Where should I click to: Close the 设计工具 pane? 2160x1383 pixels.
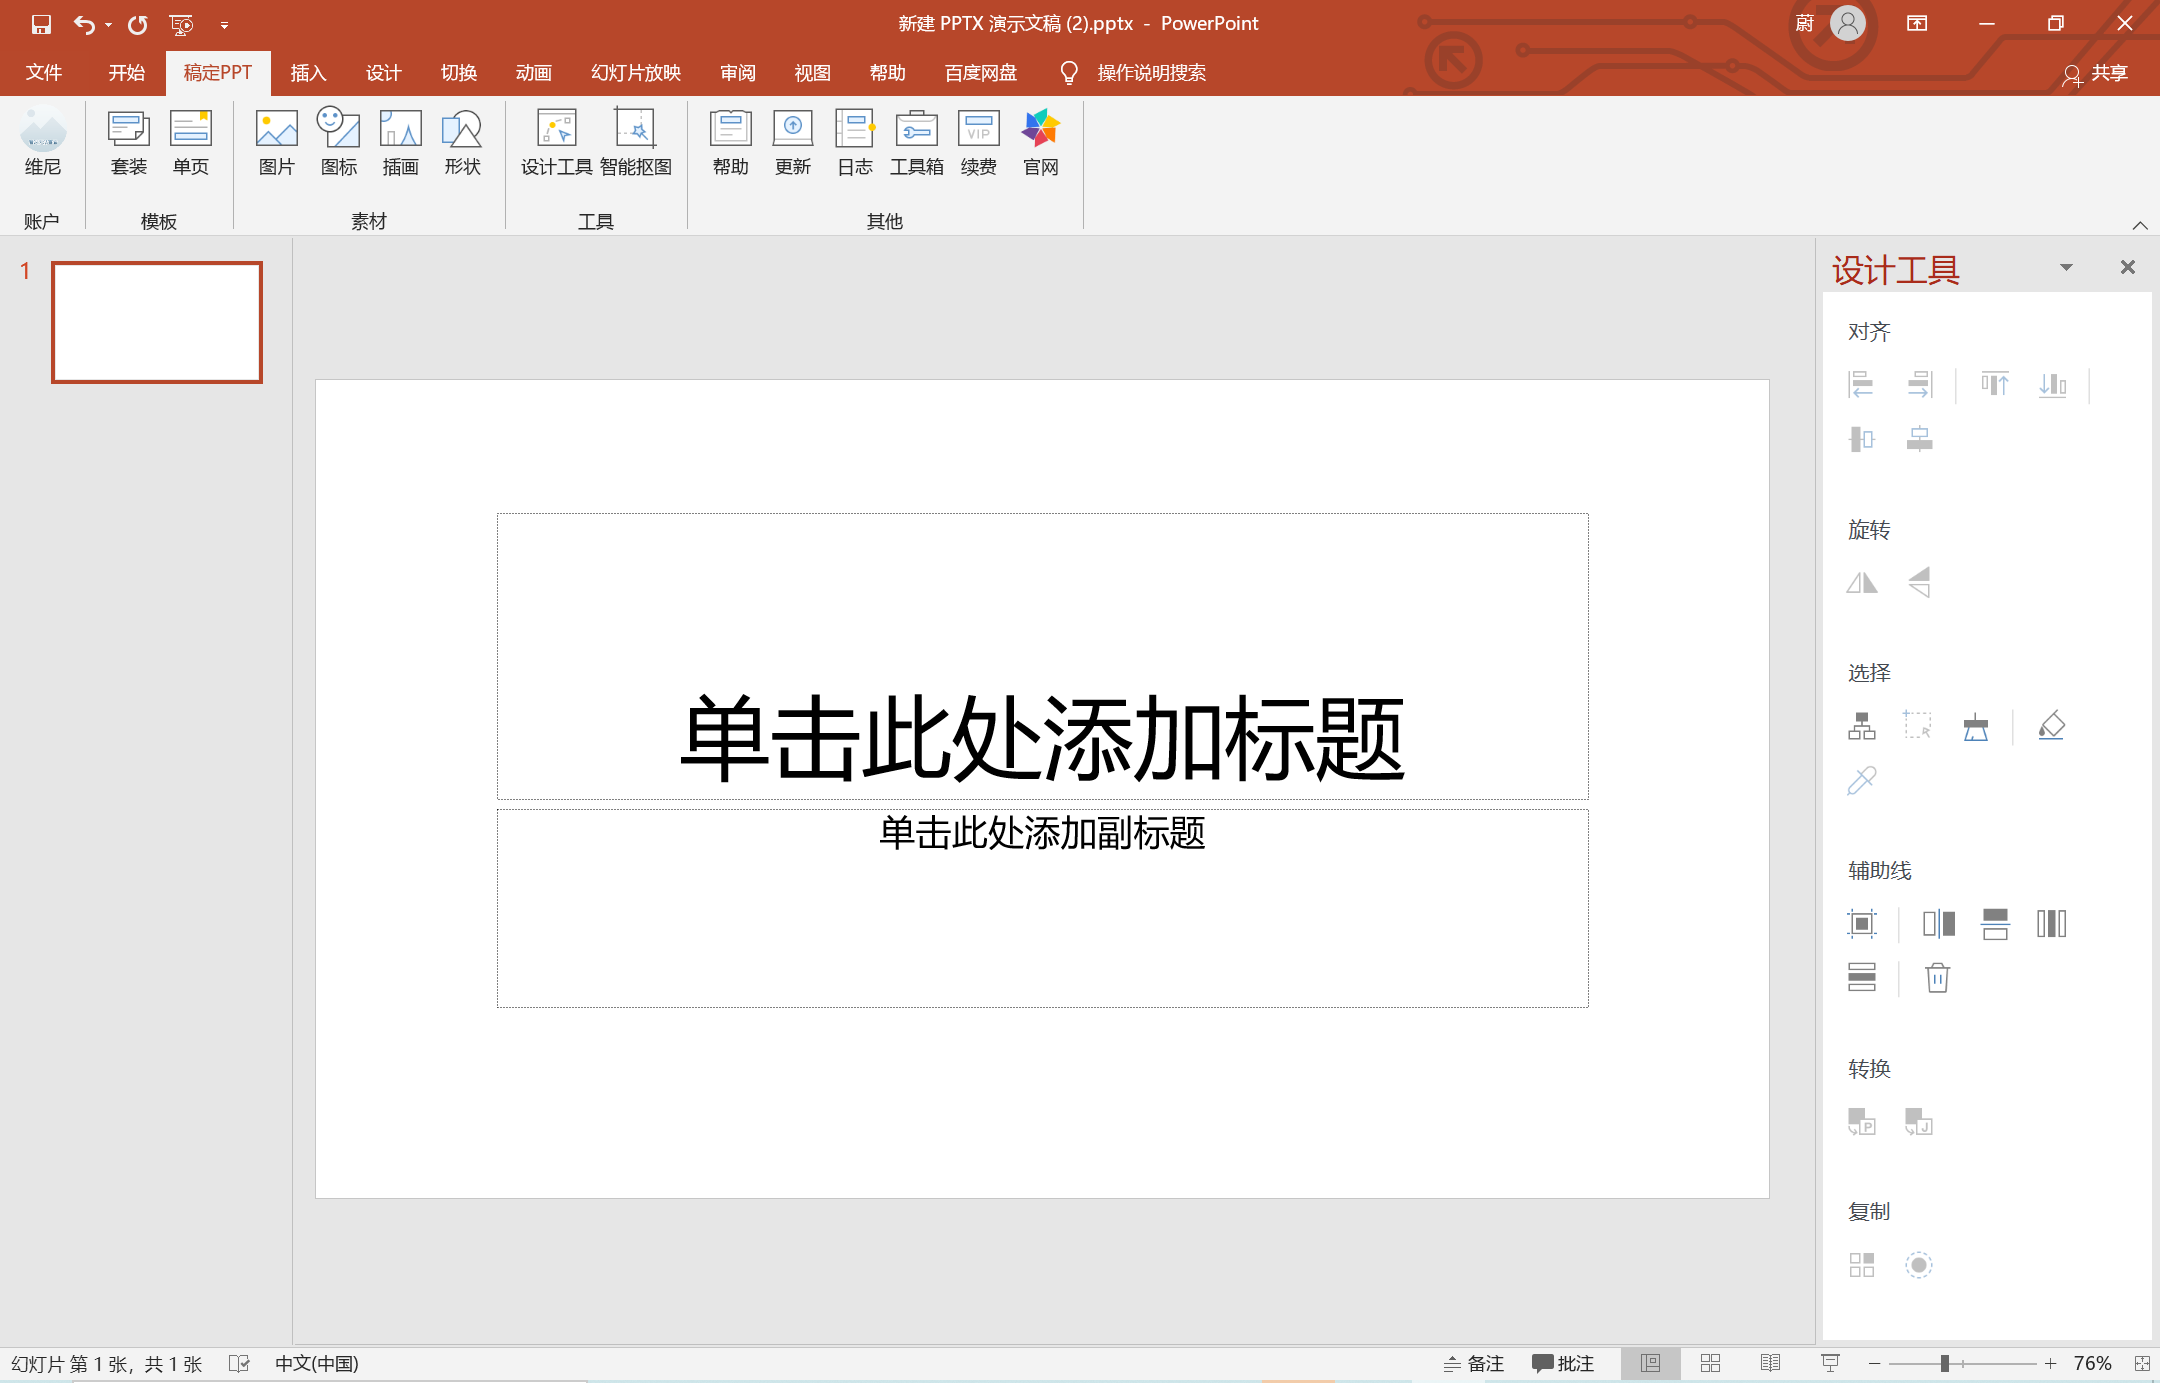click(2128, 267)
